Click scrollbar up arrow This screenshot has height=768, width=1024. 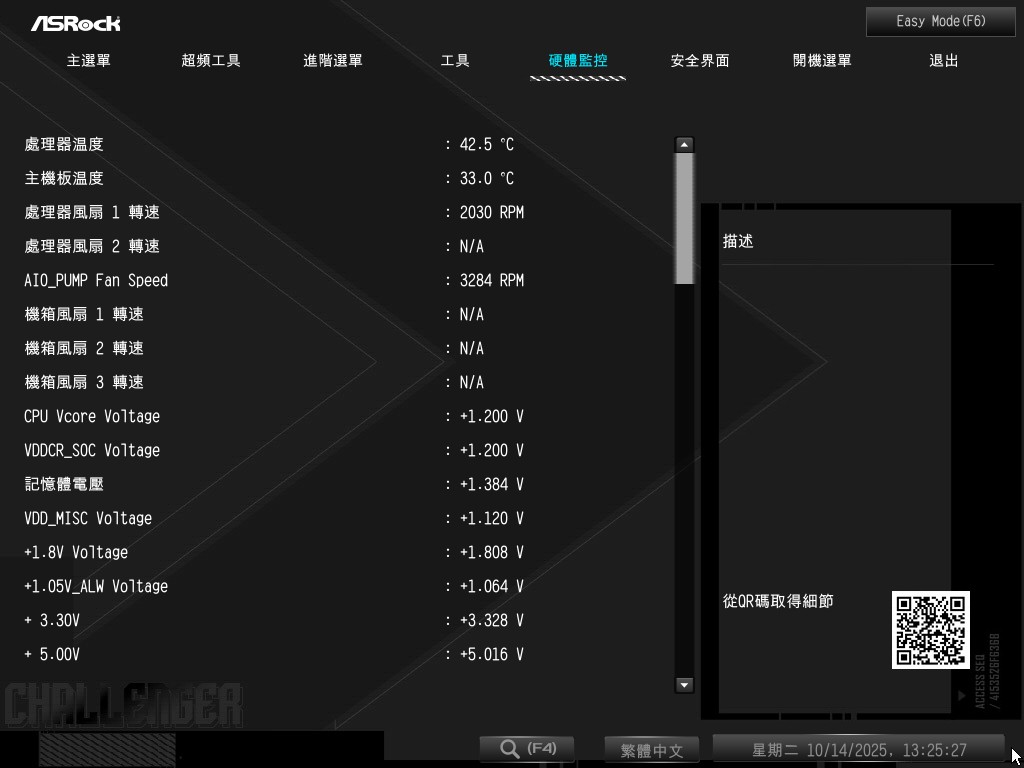click(685, 145)
